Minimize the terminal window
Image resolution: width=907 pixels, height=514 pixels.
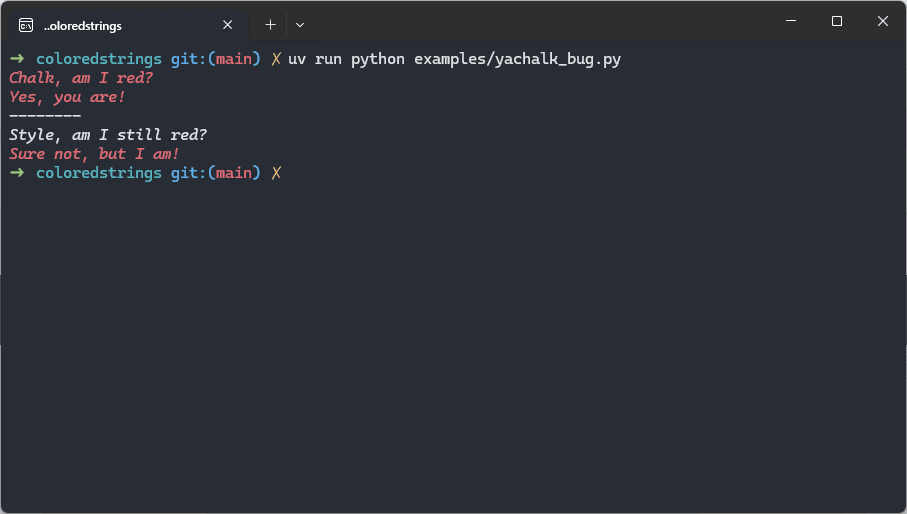[x=791, y=21]
